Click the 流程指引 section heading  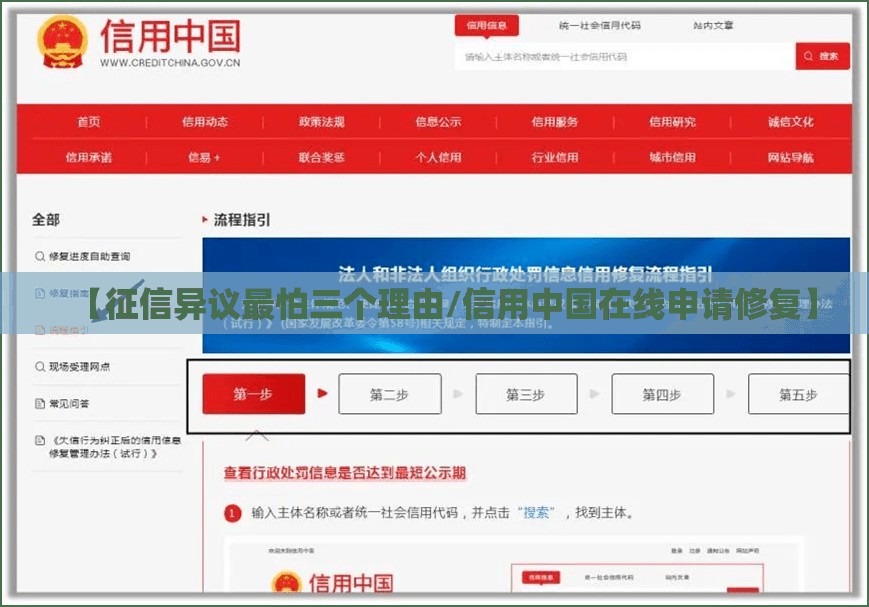pyautogui.click(x=242, y=220)
